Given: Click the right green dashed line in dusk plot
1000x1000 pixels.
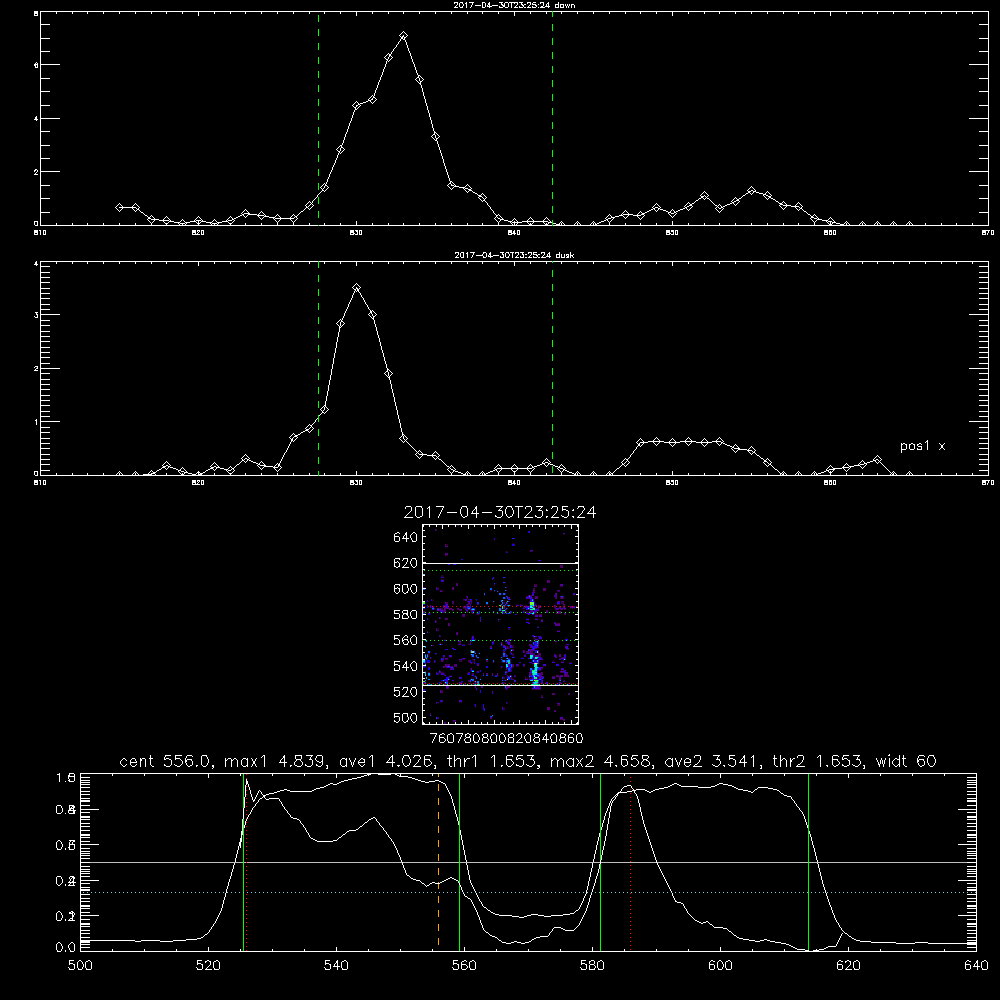Looking at the screenshot, I should 552,368.
